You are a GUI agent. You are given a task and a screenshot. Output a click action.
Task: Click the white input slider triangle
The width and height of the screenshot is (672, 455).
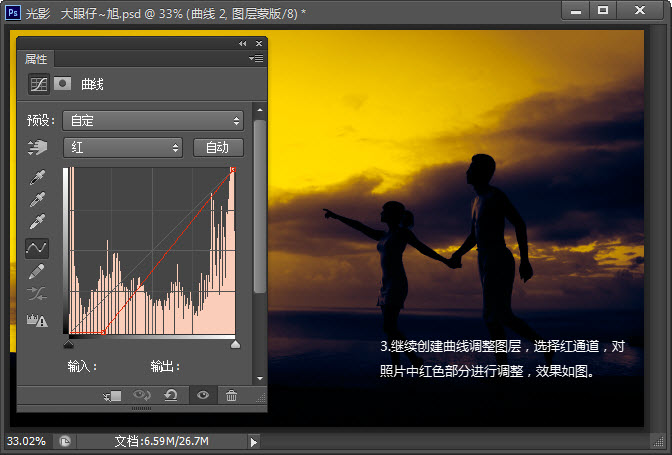235,344
